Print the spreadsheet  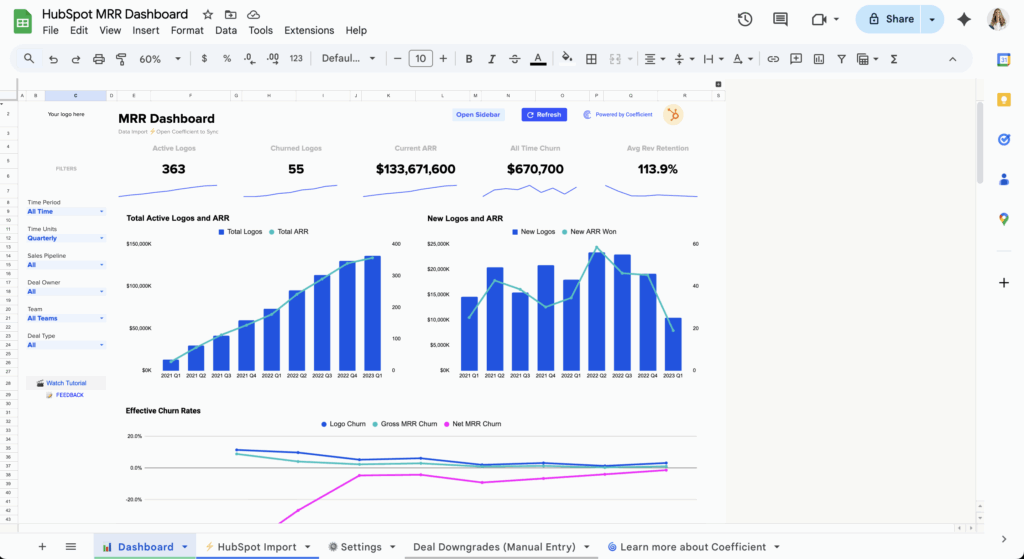[x=99, y=59]
